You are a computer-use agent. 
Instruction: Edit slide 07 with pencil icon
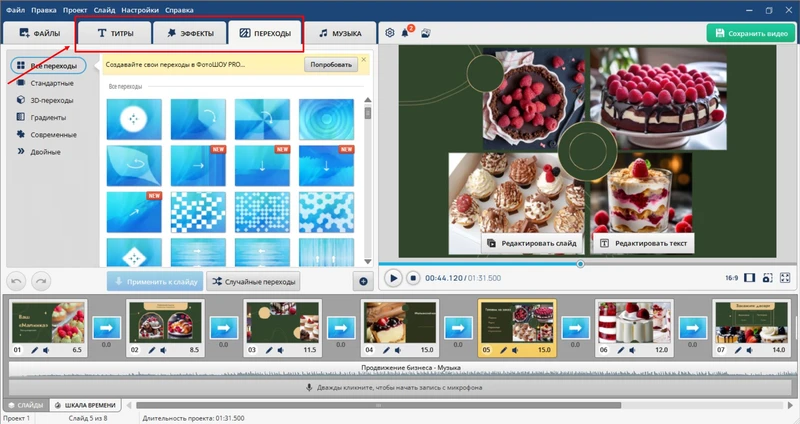(738, 350)
